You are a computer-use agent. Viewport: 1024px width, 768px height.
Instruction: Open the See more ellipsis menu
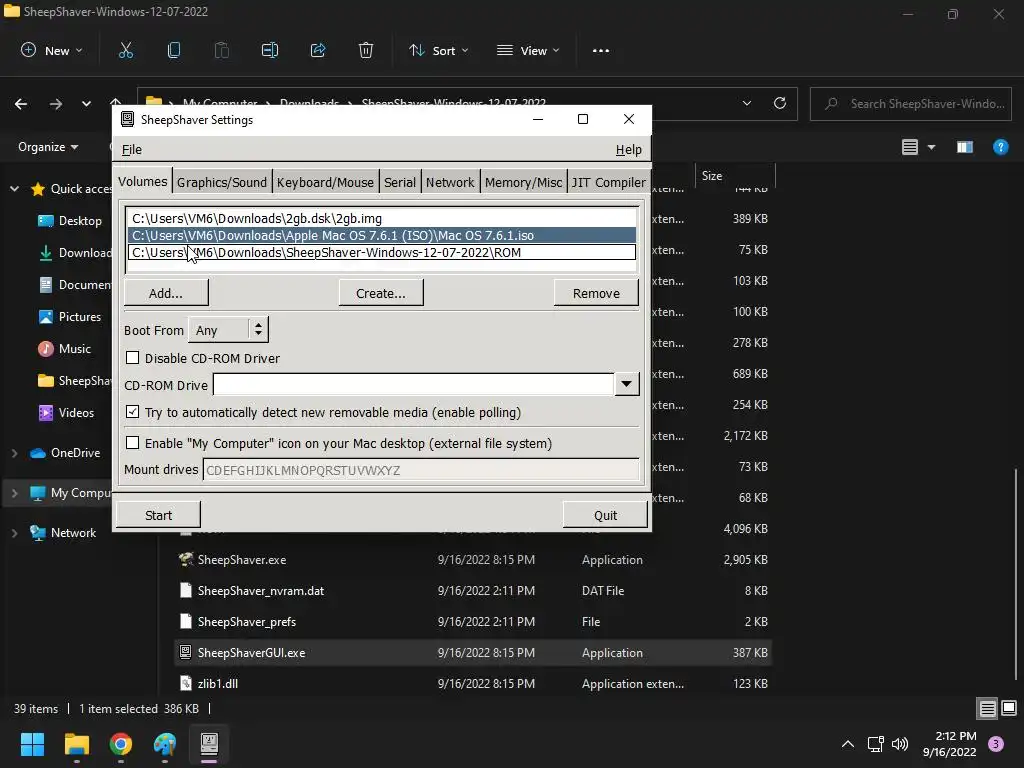(601, 50)
